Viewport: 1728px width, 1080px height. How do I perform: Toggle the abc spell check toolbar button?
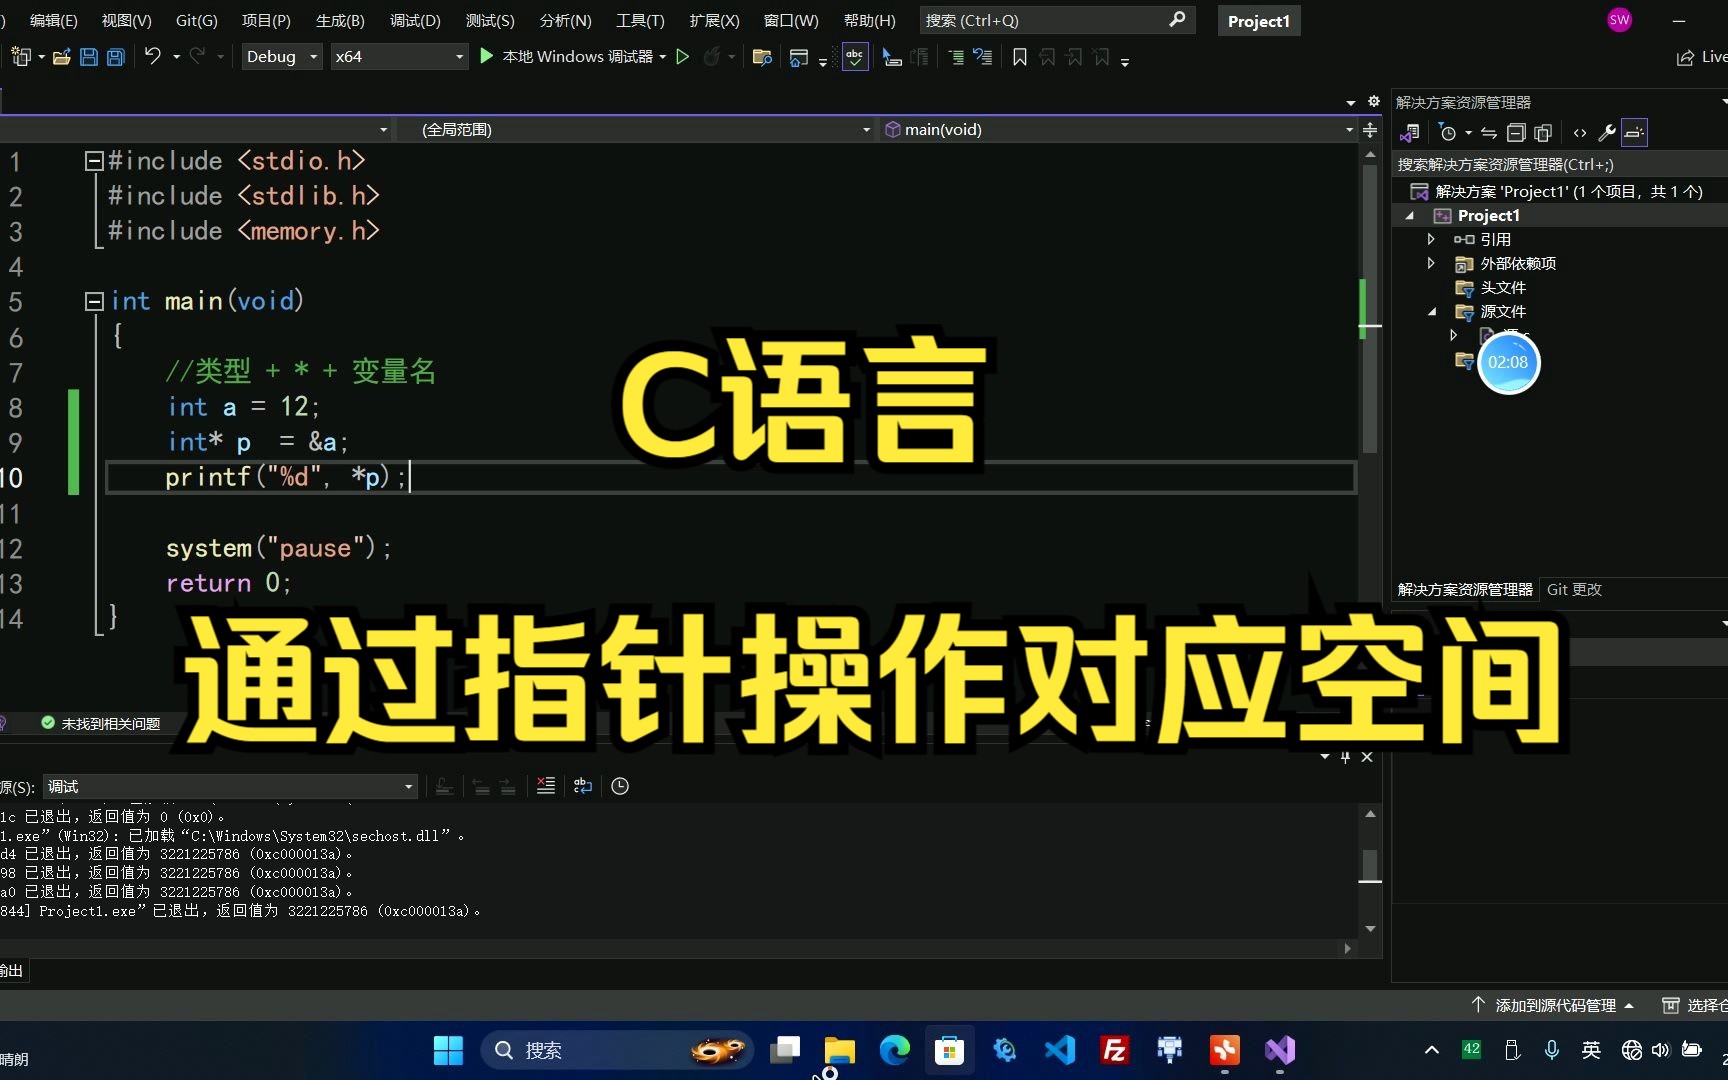tap(855, 57)
